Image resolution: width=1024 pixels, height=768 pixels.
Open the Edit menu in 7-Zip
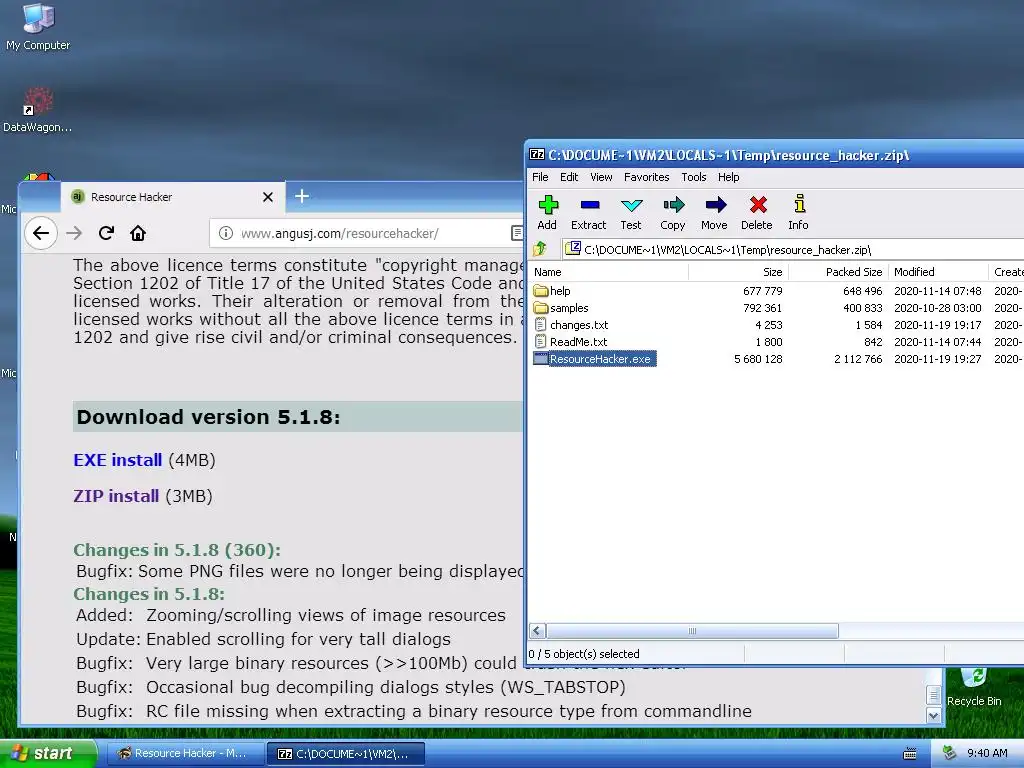(x=569, y=177)
